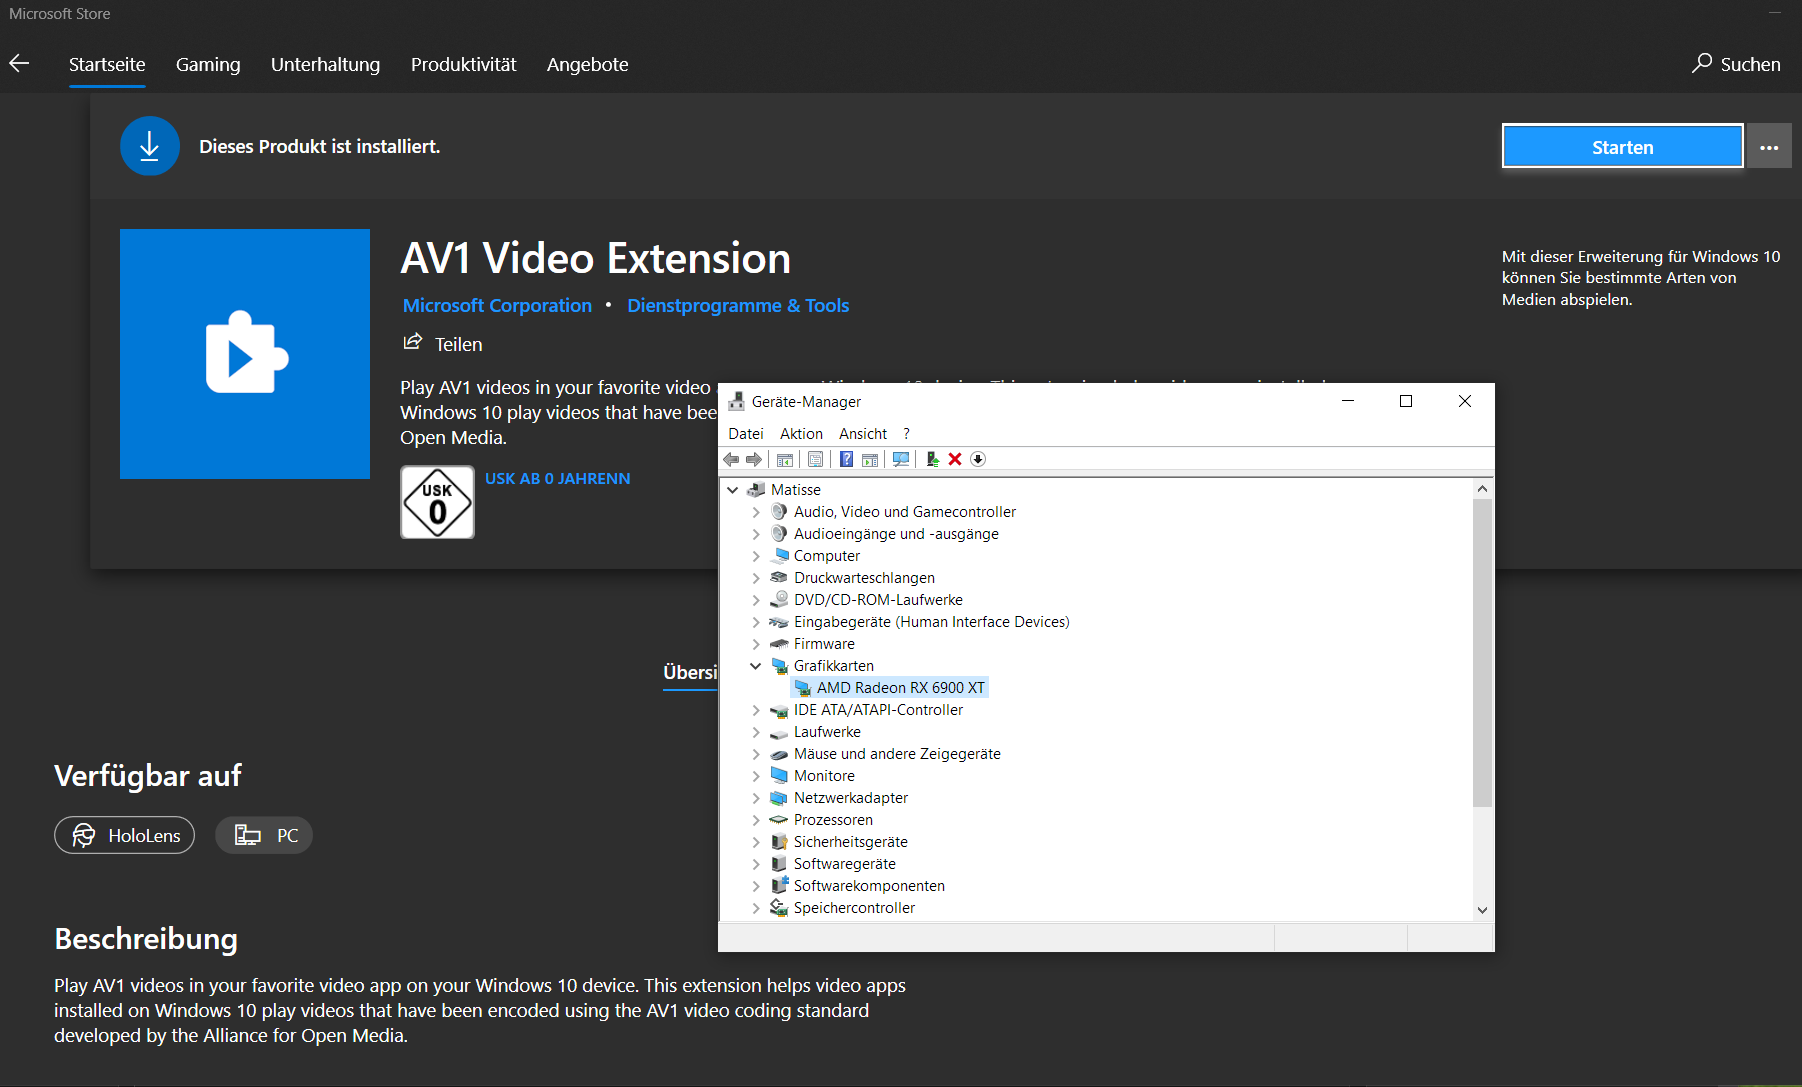Toggle action pane toolbar icon
Screen dimensions: 1802x1087
coord(870,459)
